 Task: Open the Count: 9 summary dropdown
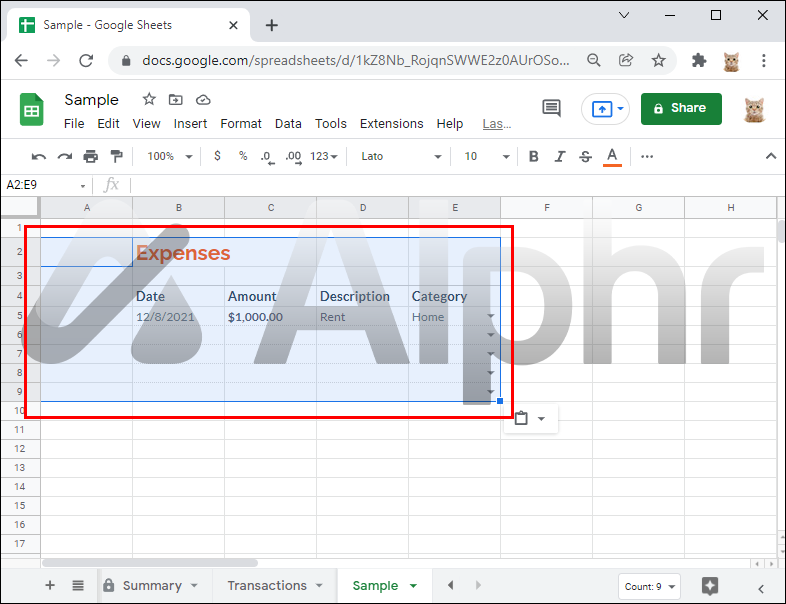tap(649, 586)
